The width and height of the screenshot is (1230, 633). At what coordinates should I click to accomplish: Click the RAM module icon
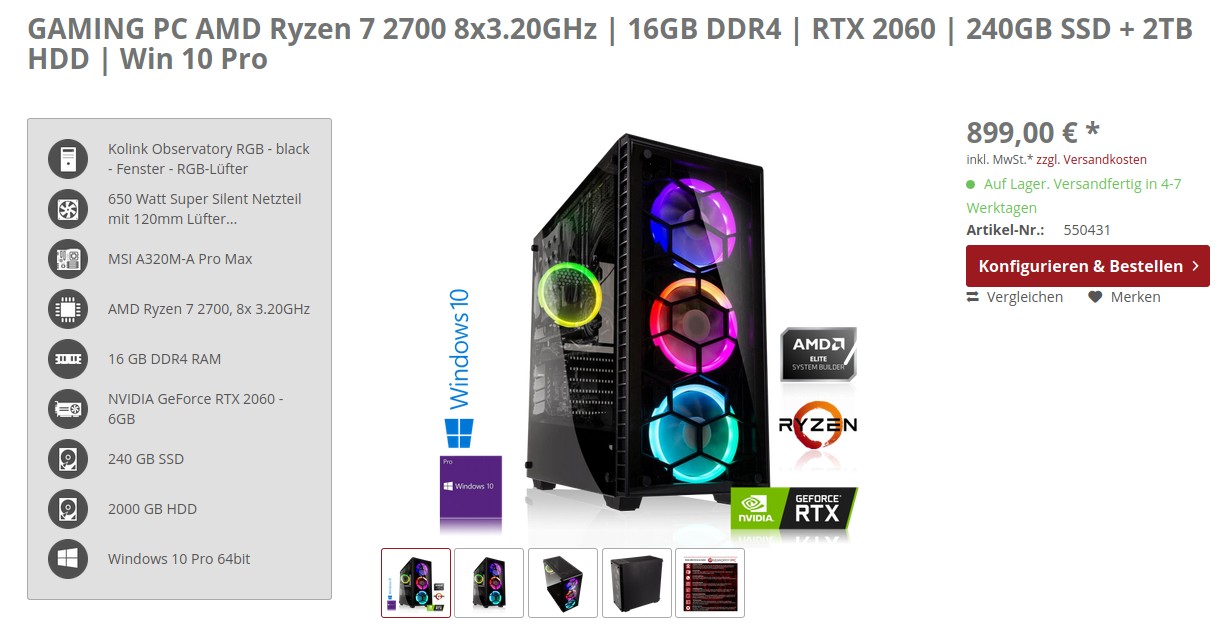[x=68, y=358]
